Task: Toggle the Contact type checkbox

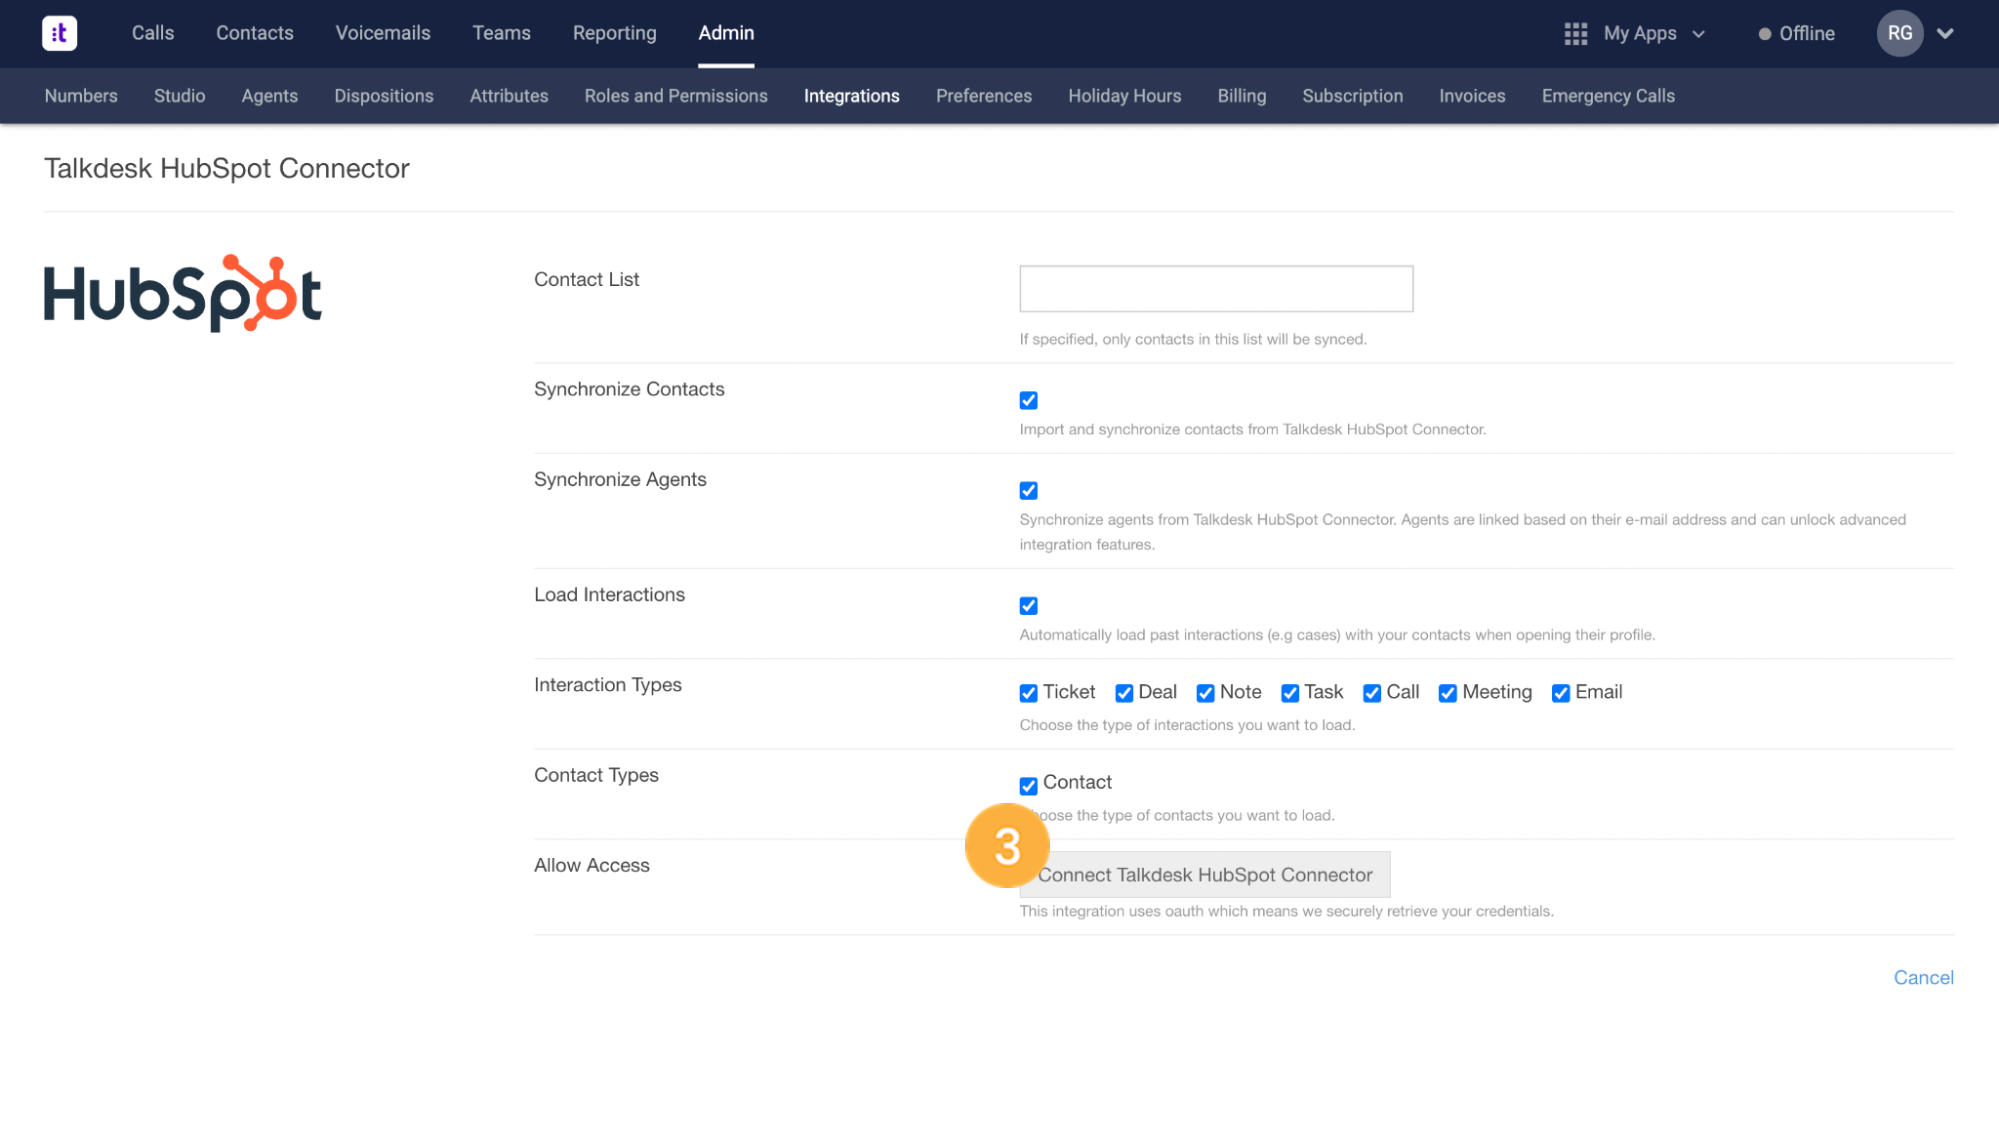Action: coord(1028,785)
